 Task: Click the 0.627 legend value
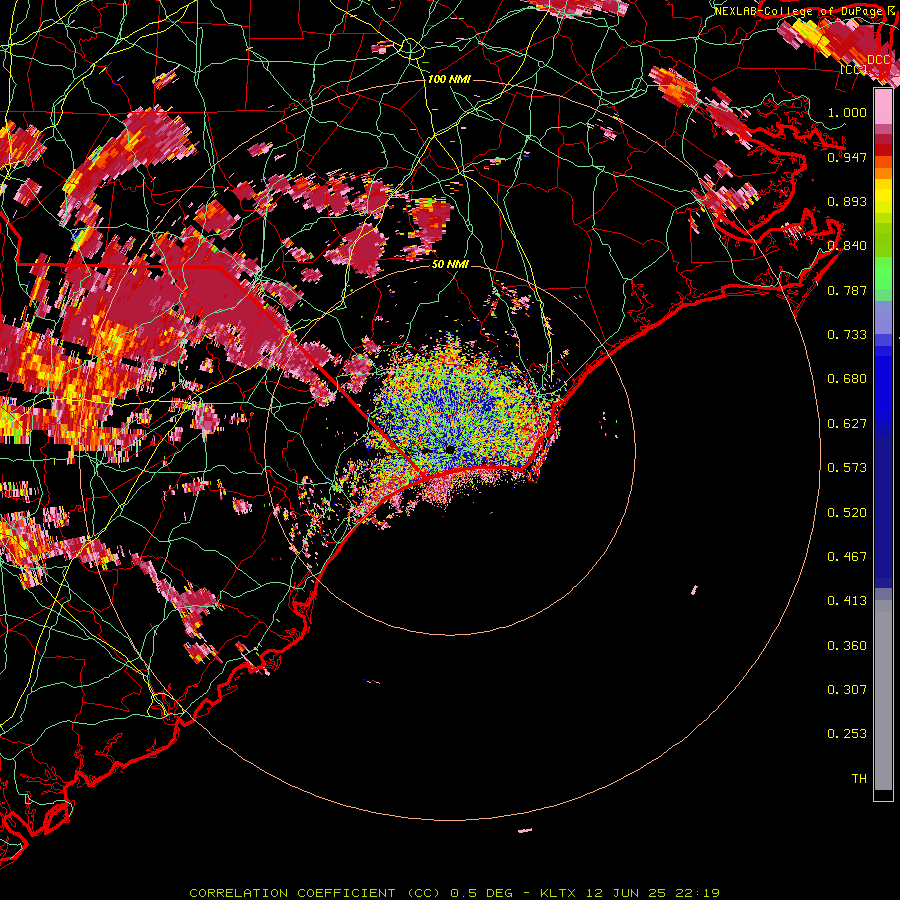point(847,424)
